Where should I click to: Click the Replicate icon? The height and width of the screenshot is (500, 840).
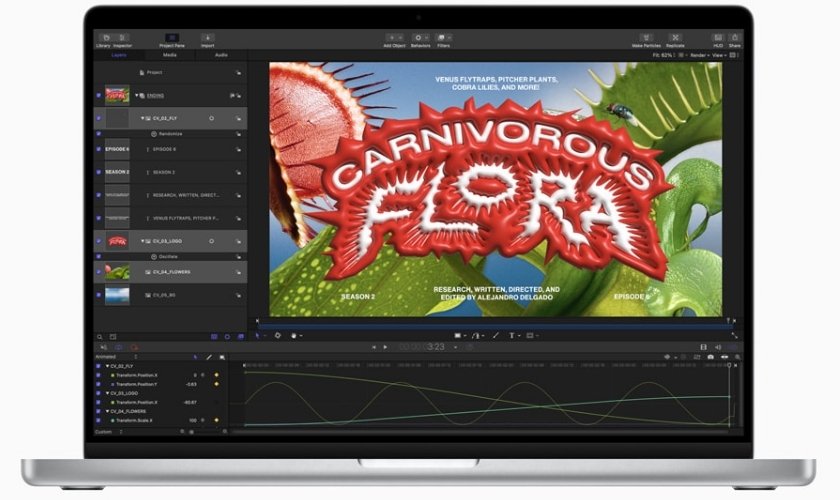(675, 38)
